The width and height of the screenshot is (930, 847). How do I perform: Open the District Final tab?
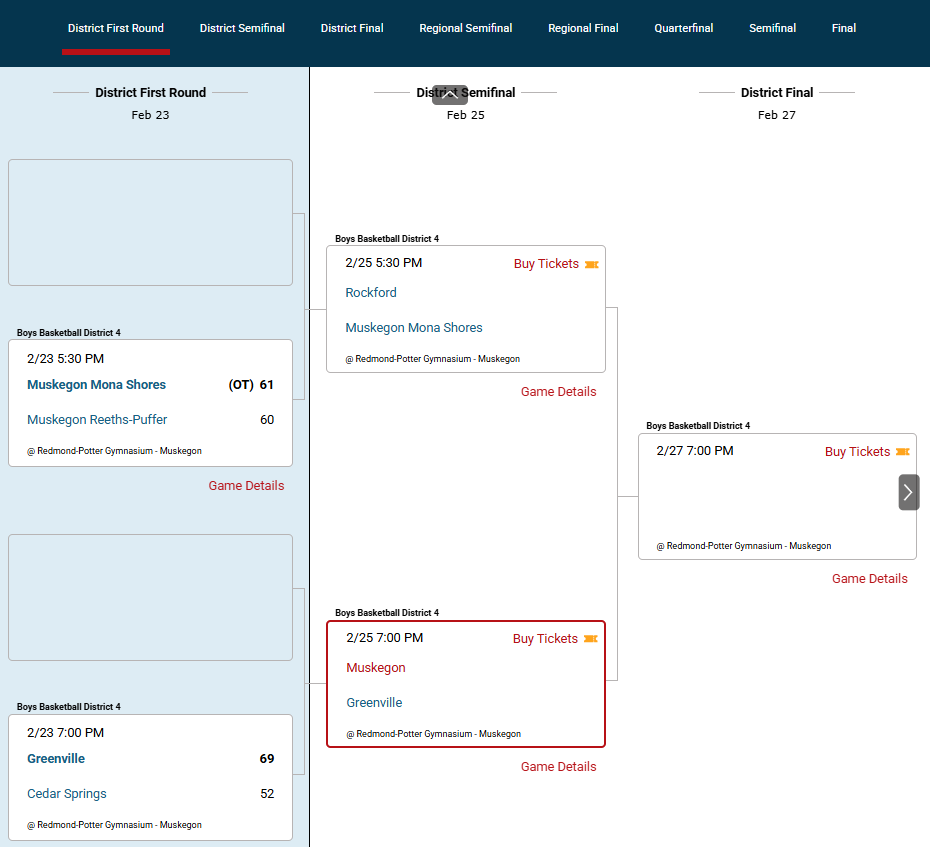point(352,28)
